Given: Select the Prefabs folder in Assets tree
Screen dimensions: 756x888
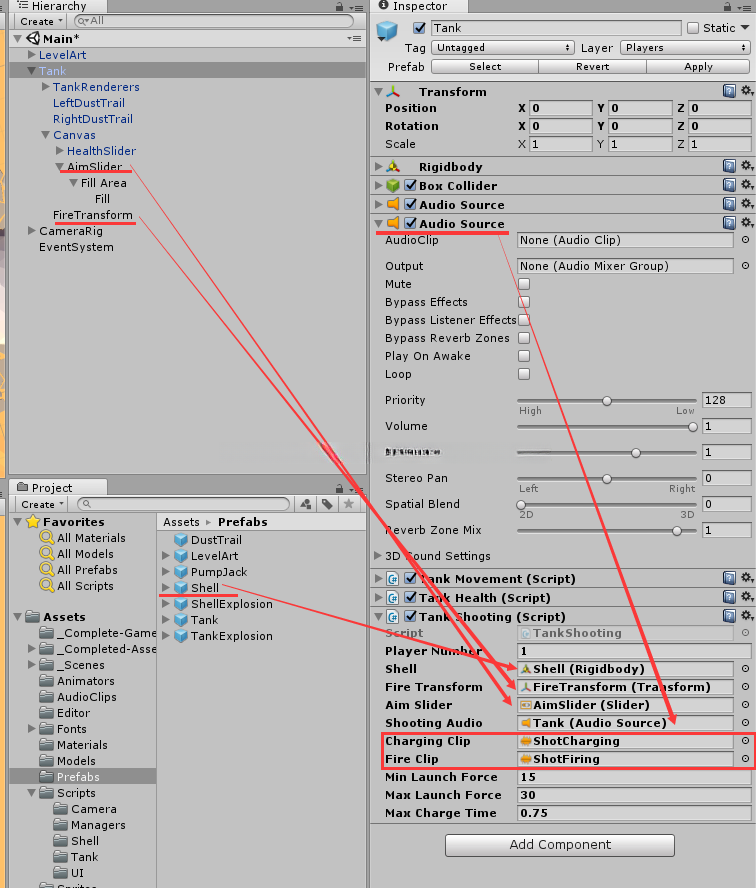Looking at the screenshot, I should coord(78,776).
